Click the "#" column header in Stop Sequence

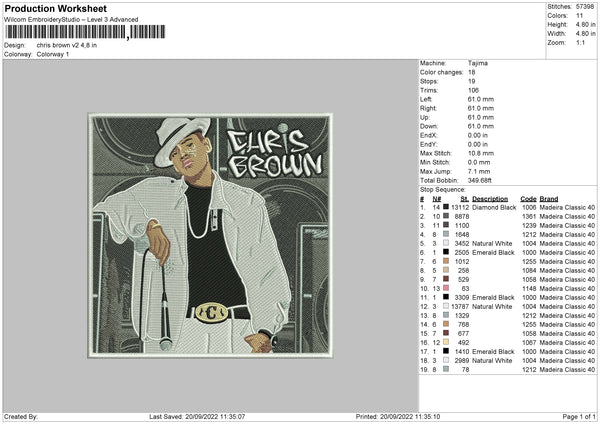422,199
